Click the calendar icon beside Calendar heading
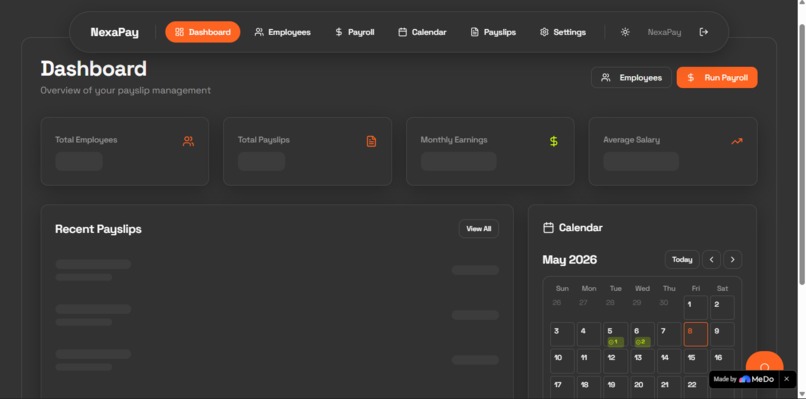The width and height of the screenshot is (806, 399). coord(548,228)
